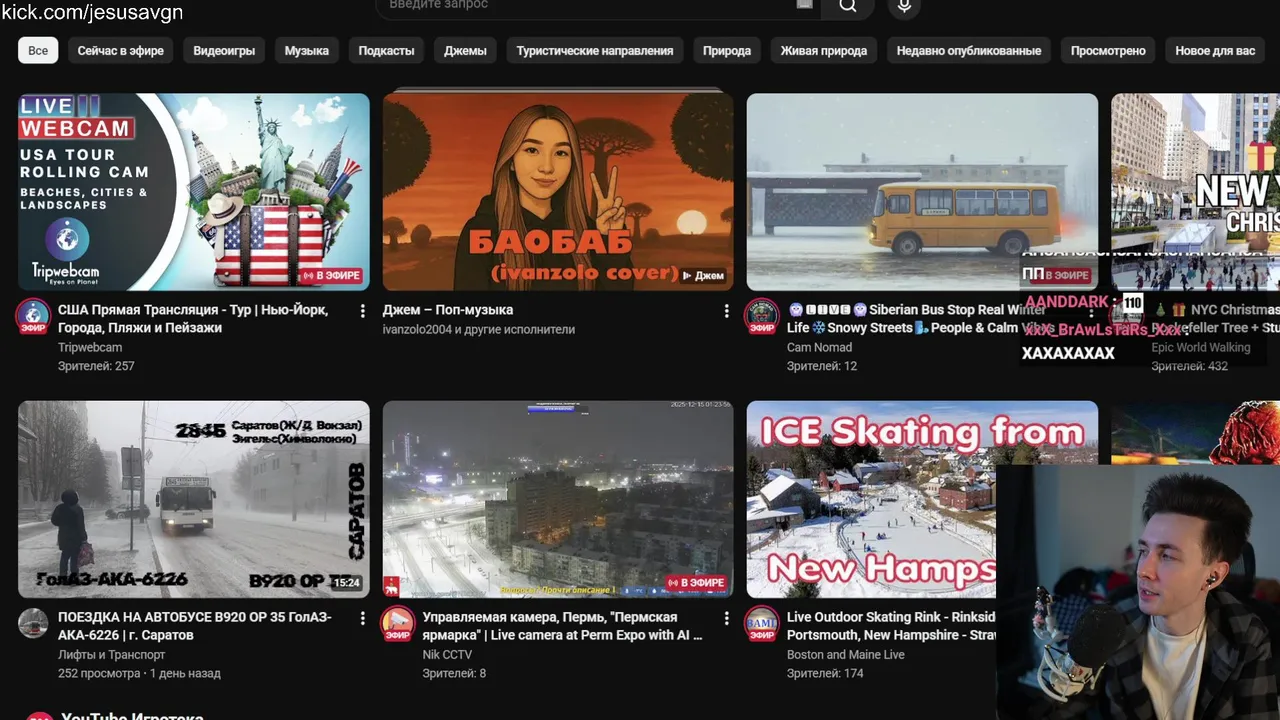
Task: Open Джем – Поп-музыка title
Action: pos(448,310)
